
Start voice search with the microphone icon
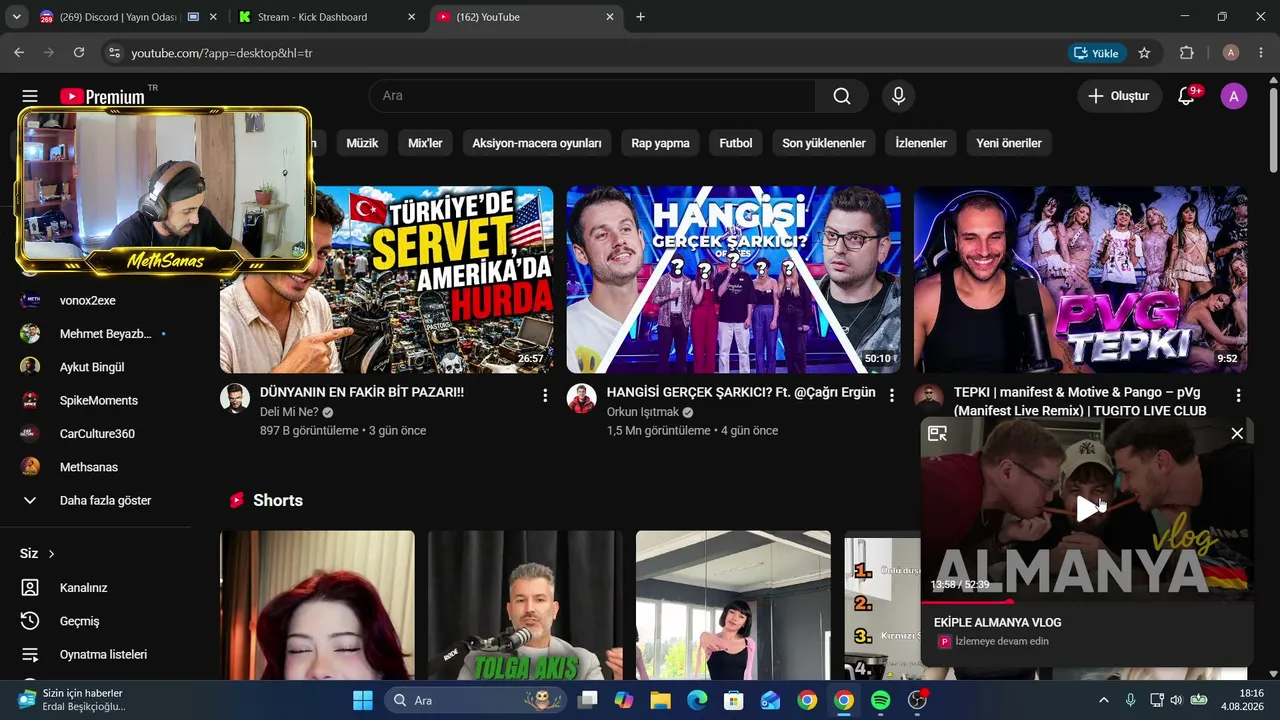pos(898,96)
